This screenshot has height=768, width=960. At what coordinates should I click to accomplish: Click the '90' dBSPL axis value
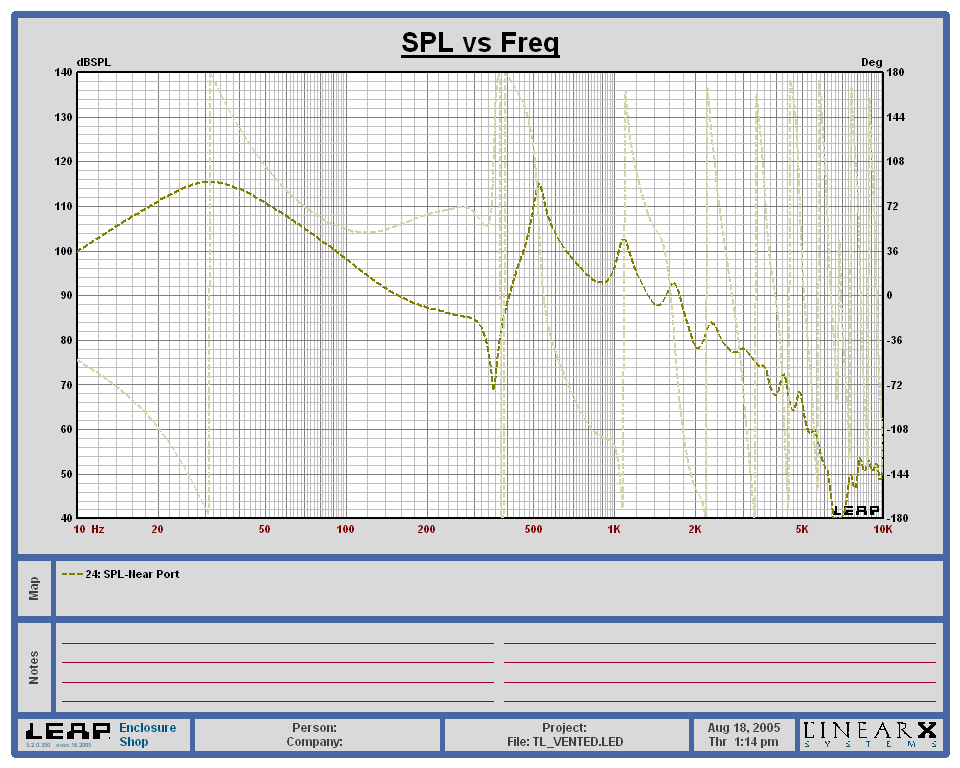click(x=66, y=295)
